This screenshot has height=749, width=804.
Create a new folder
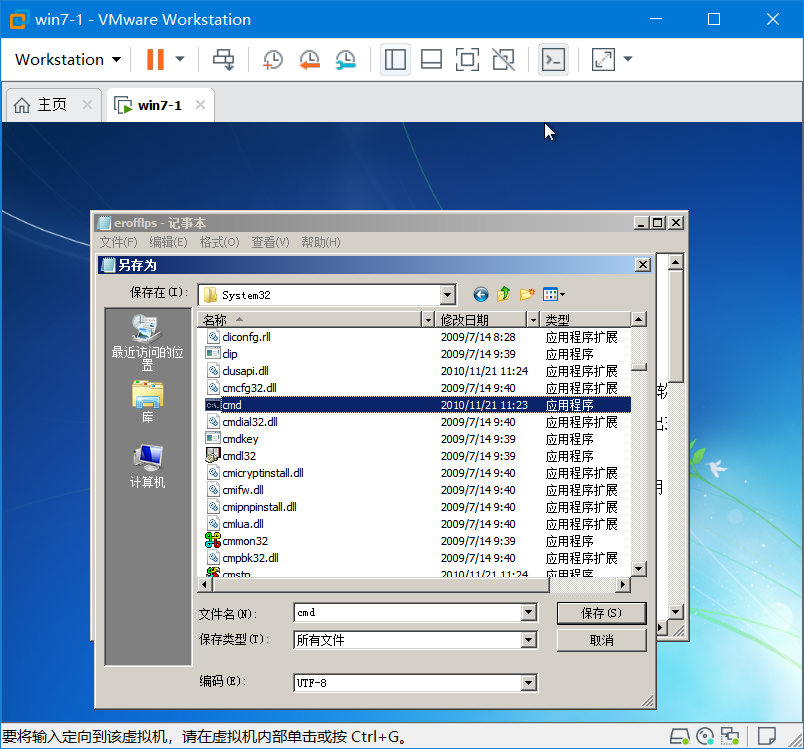click(527, 294)
